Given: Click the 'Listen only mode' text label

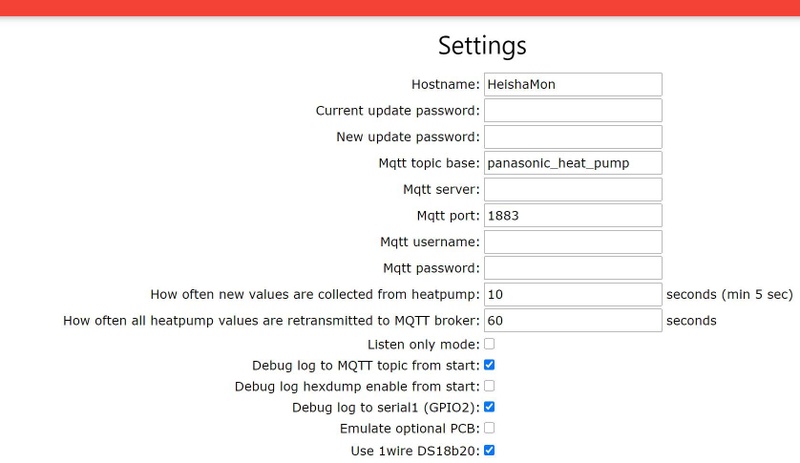Looking at the screenshot, I should click(x=424, y=344).
